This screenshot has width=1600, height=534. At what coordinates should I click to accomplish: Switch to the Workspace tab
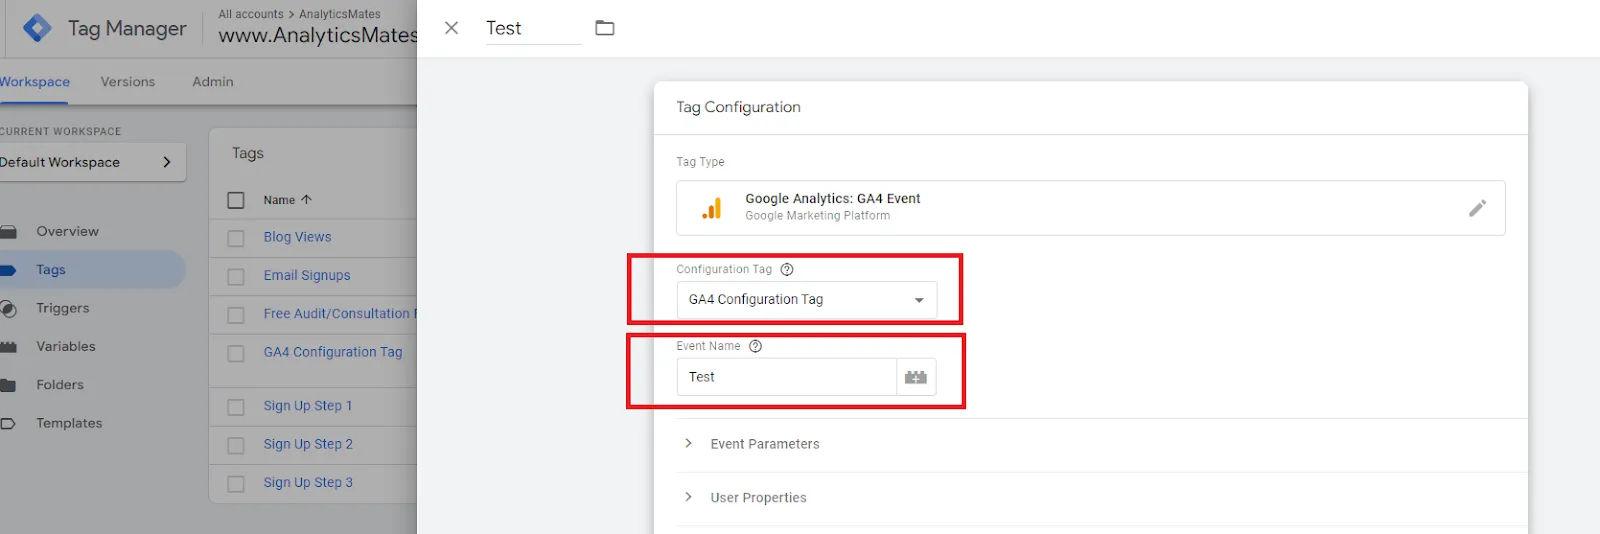pos(35,82)
